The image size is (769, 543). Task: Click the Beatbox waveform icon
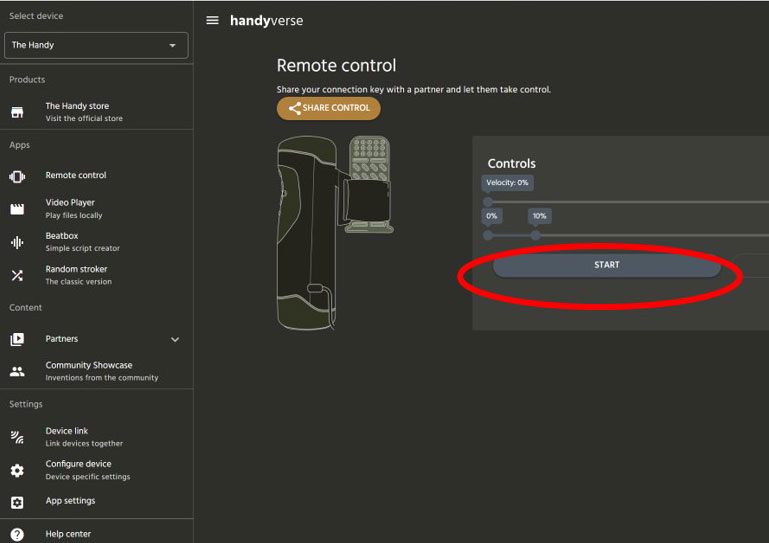point(17,242)
